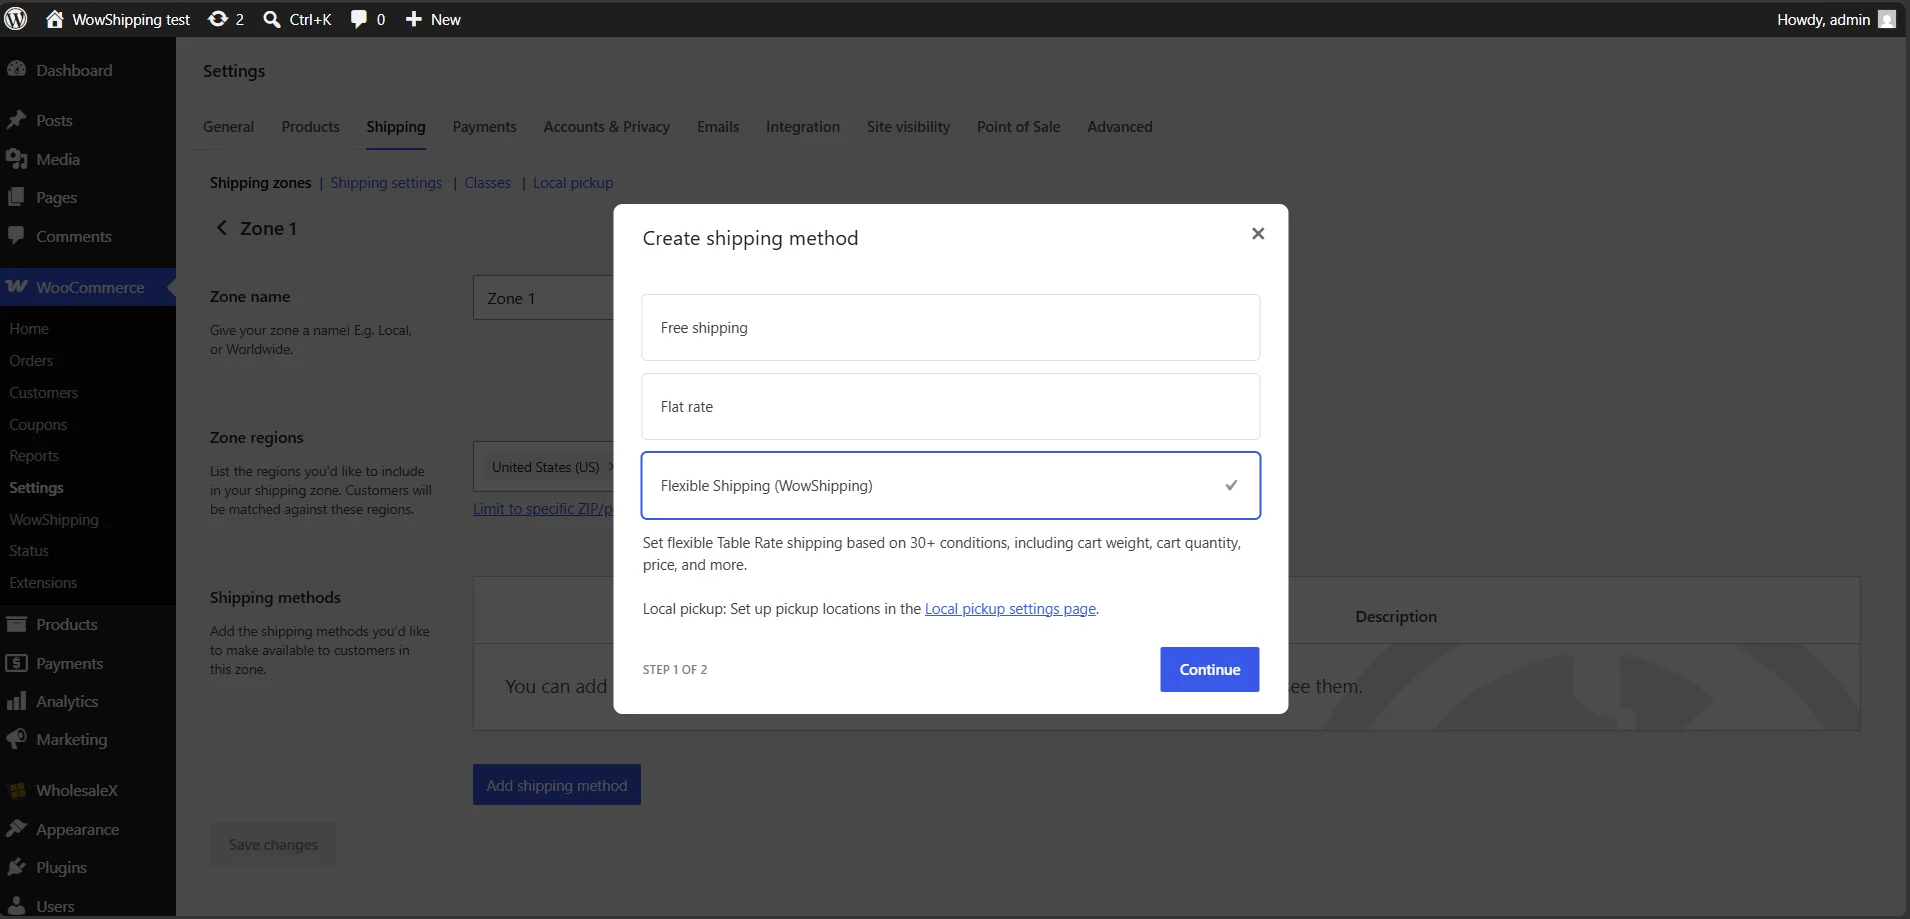Open the Shipping settings sub-link
The width and height of the screenshot is (1910, 919).
coord(386,183)
